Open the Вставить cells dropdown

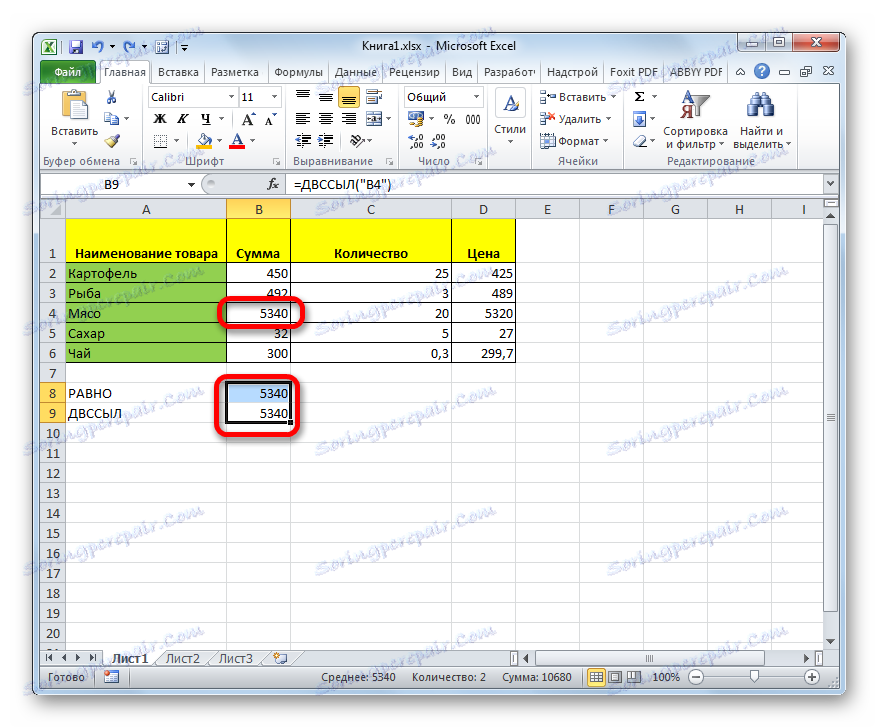[578, 97]
